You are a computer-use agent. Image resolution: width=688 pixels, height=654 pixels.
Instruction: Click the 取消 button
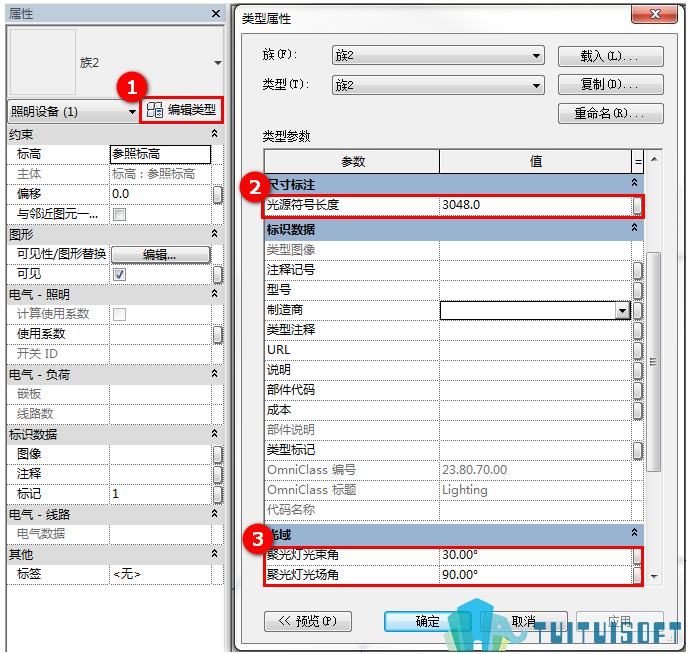coord(523,621)
